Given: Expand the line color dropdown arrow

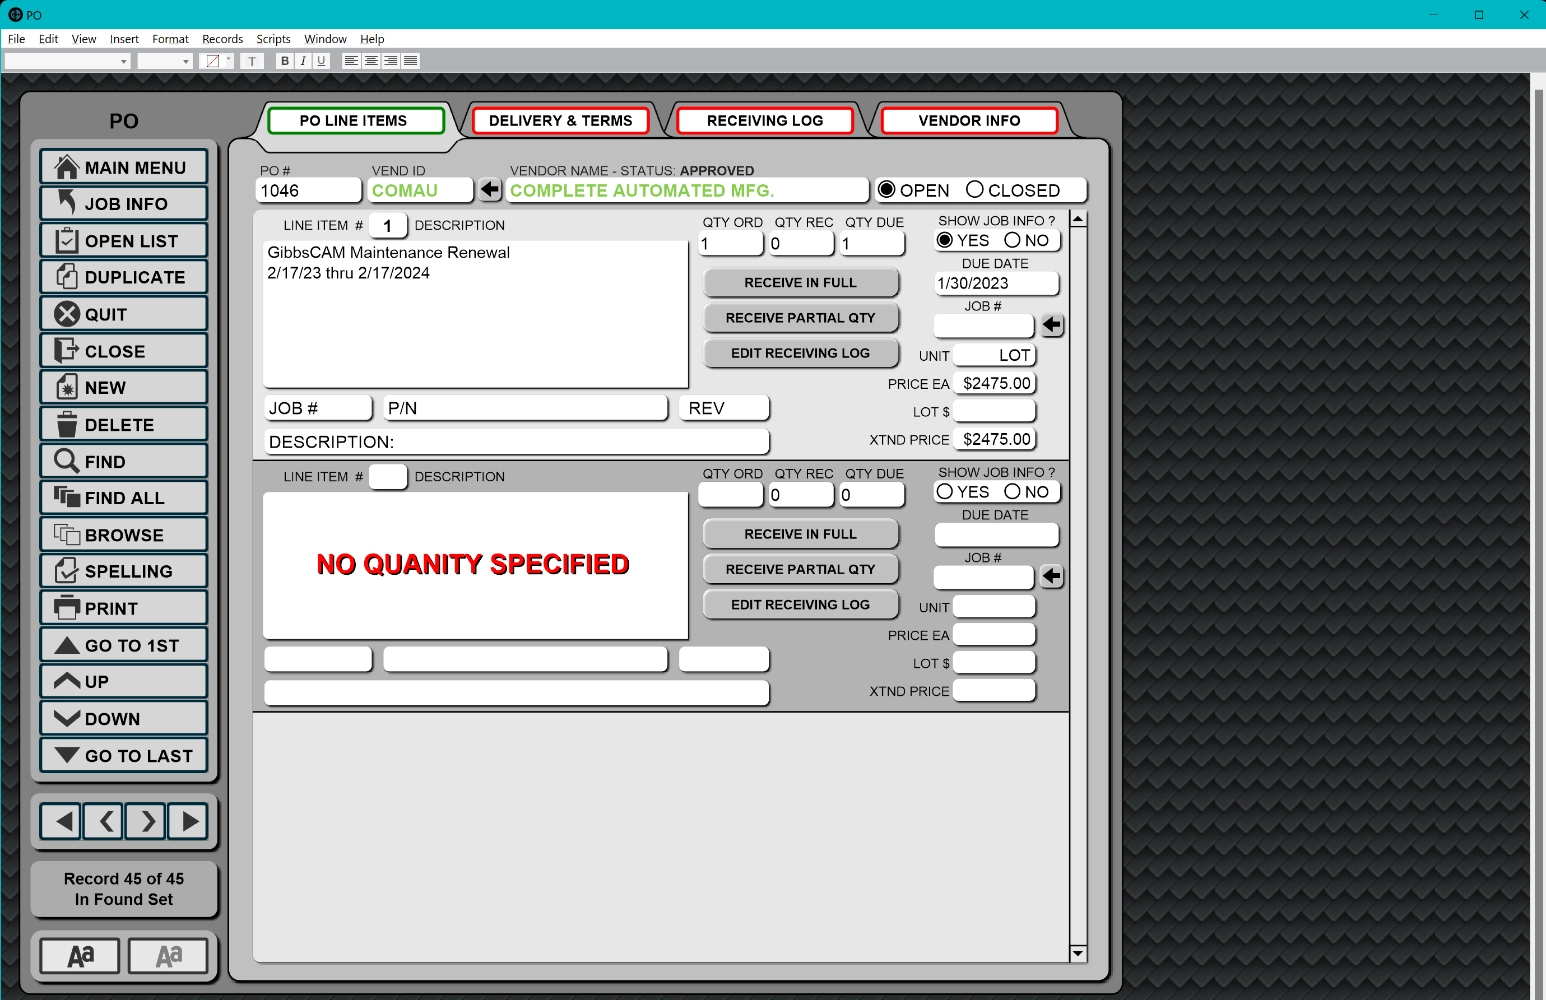Looking at the screenshot, I should tap(228, 61).
